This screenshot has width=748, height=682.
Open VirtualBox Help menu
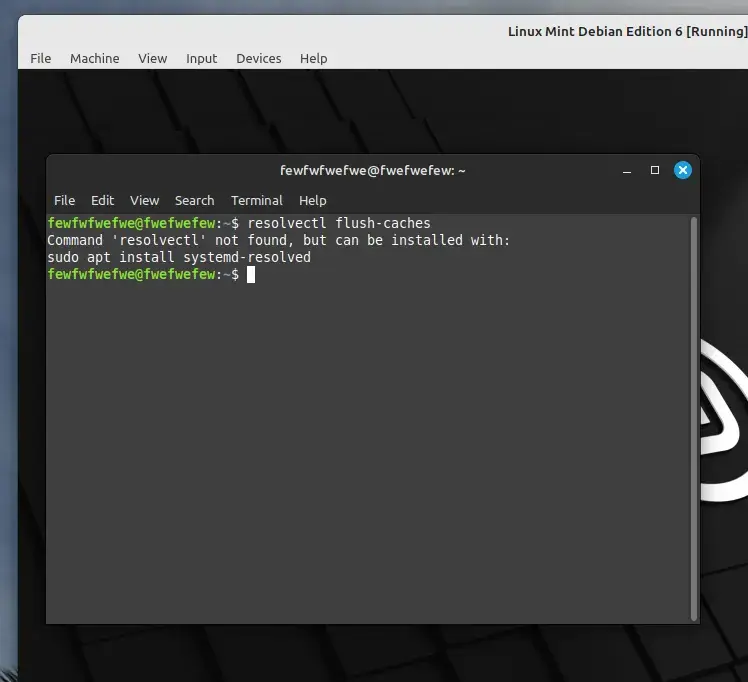point(313,58)
